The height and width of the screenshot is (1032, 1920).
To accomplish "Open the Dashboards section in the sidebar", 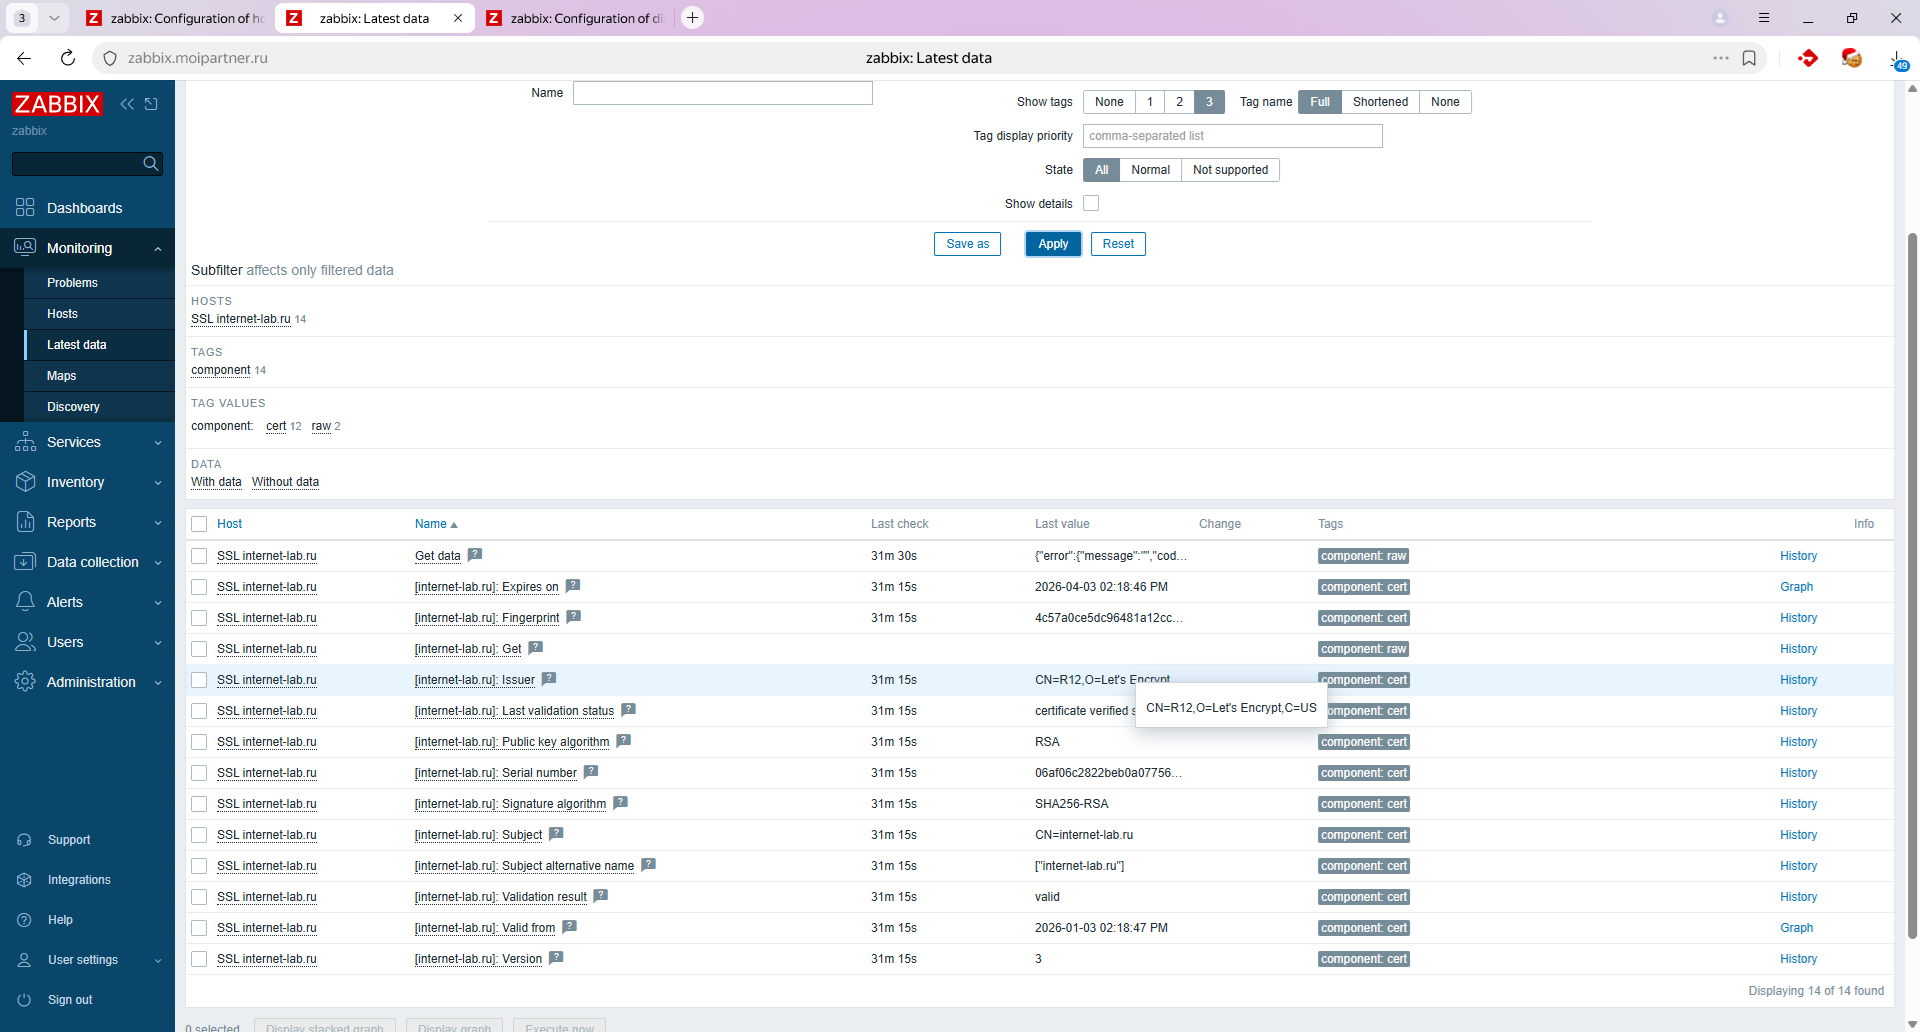I will coord(84,208).
